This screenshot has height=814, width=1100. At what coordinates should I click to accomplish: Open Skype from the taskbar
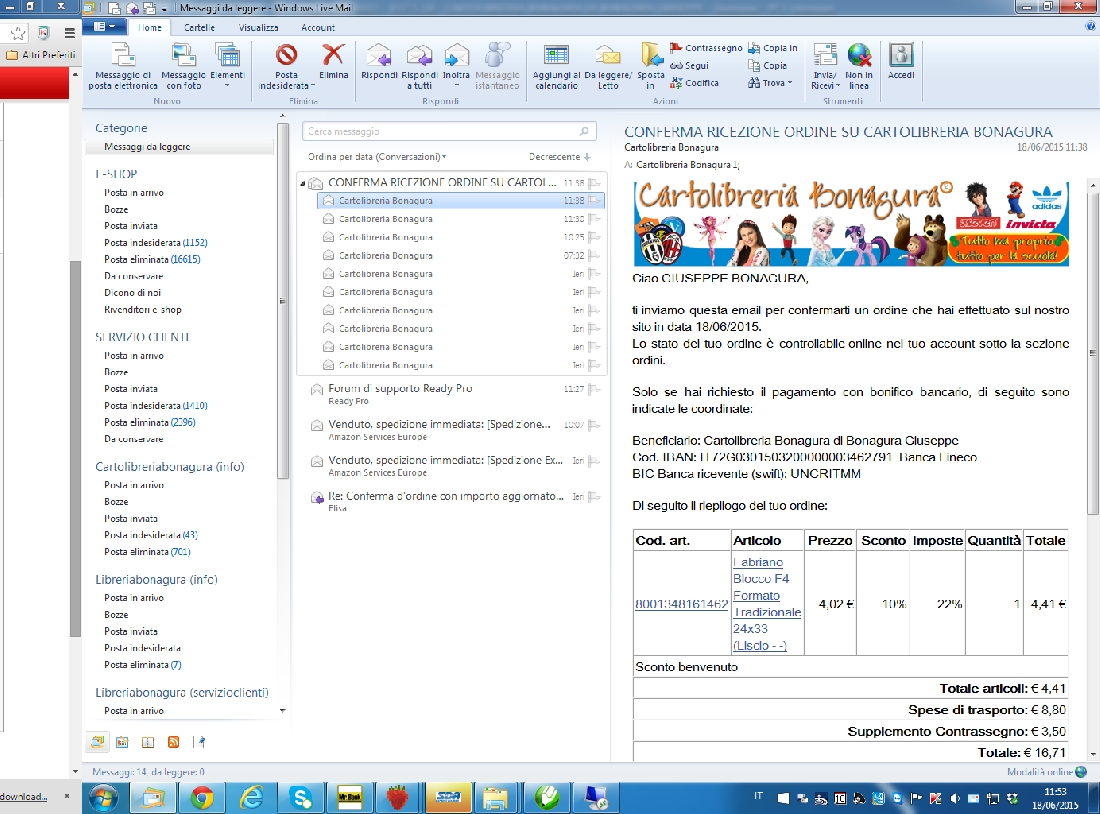(x=302, y=798)
